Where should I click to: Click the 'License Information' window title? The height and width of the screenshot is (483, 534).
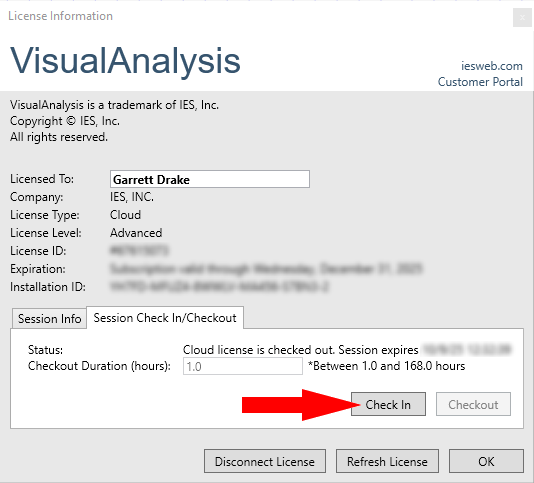pos(60,16)
